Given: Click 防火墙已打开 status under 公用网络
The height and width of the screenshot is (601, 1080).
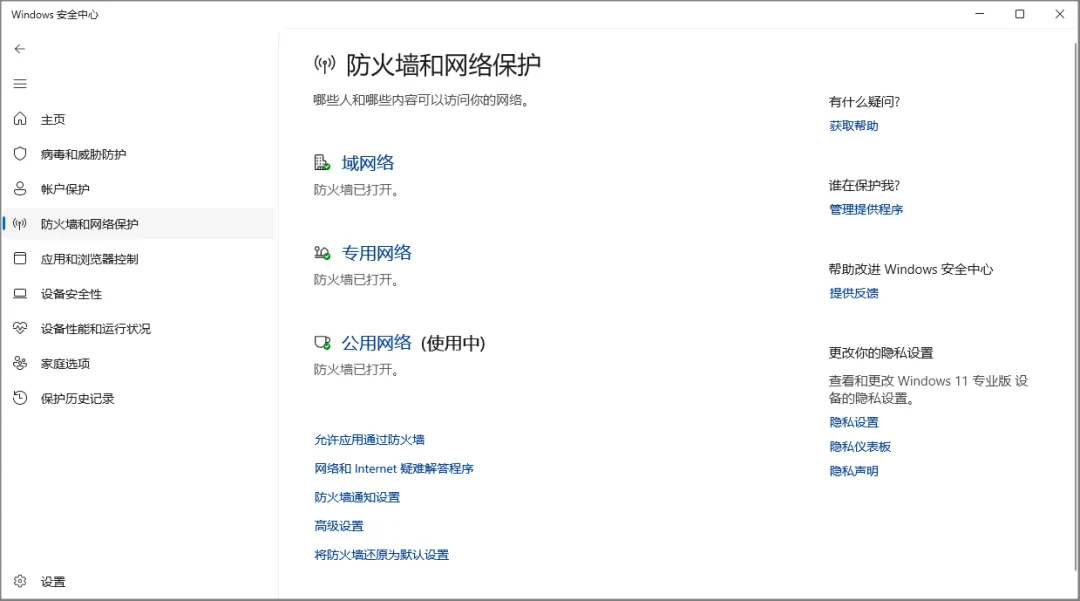Looking at the screenshot, I should coord(357,370).
